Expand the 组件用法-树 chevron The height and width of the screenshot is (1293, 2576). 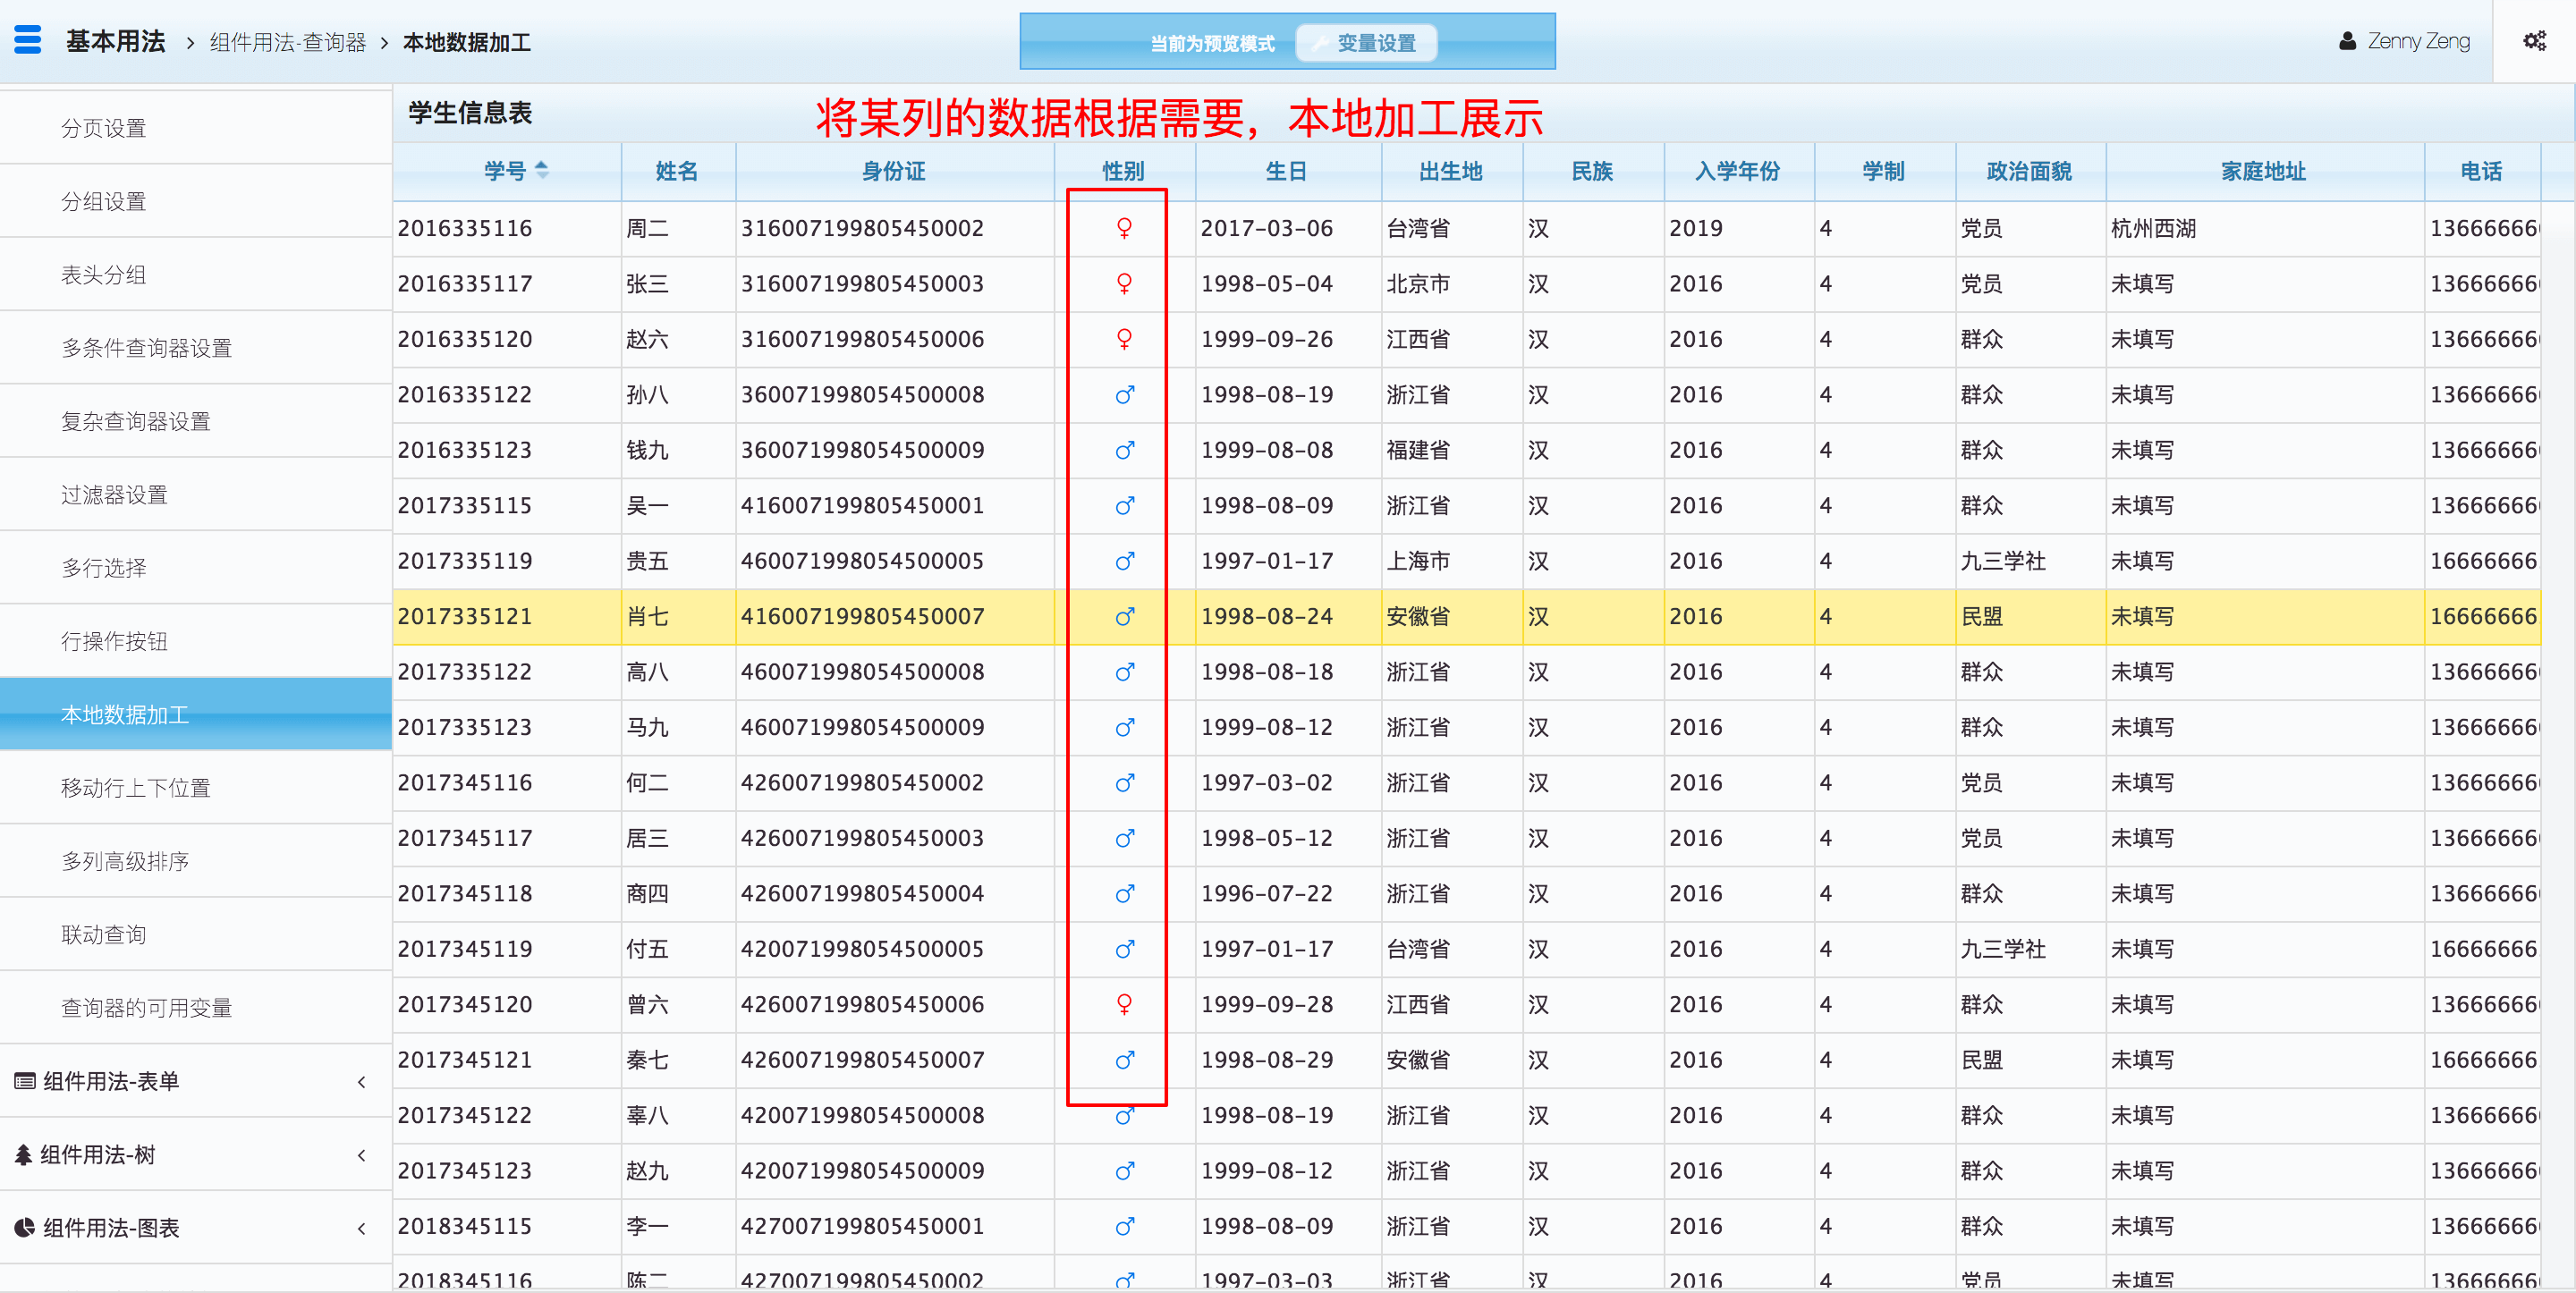tap(361, 1155)
